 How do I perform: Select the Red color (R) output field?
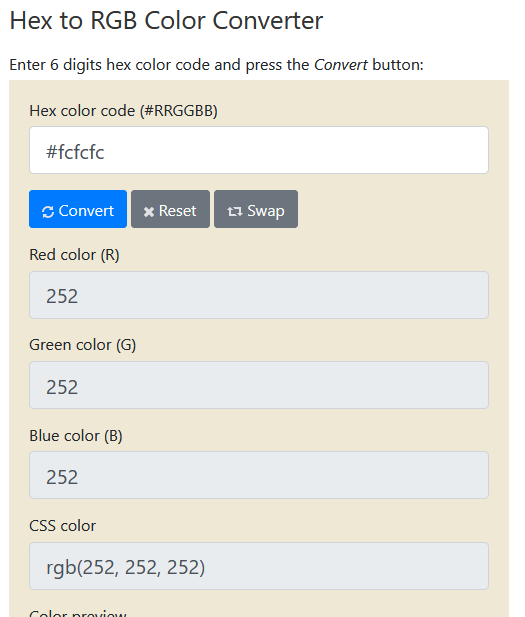click(x=259, y=295)
